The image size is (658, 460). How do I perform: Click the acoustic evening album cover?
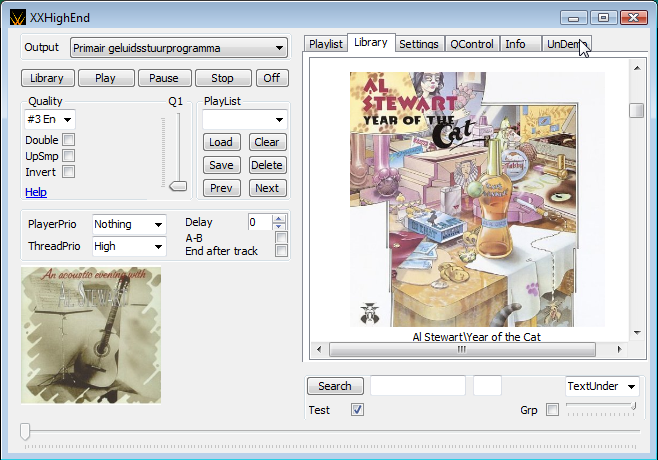pyautogui.click(x=91, y=335)
